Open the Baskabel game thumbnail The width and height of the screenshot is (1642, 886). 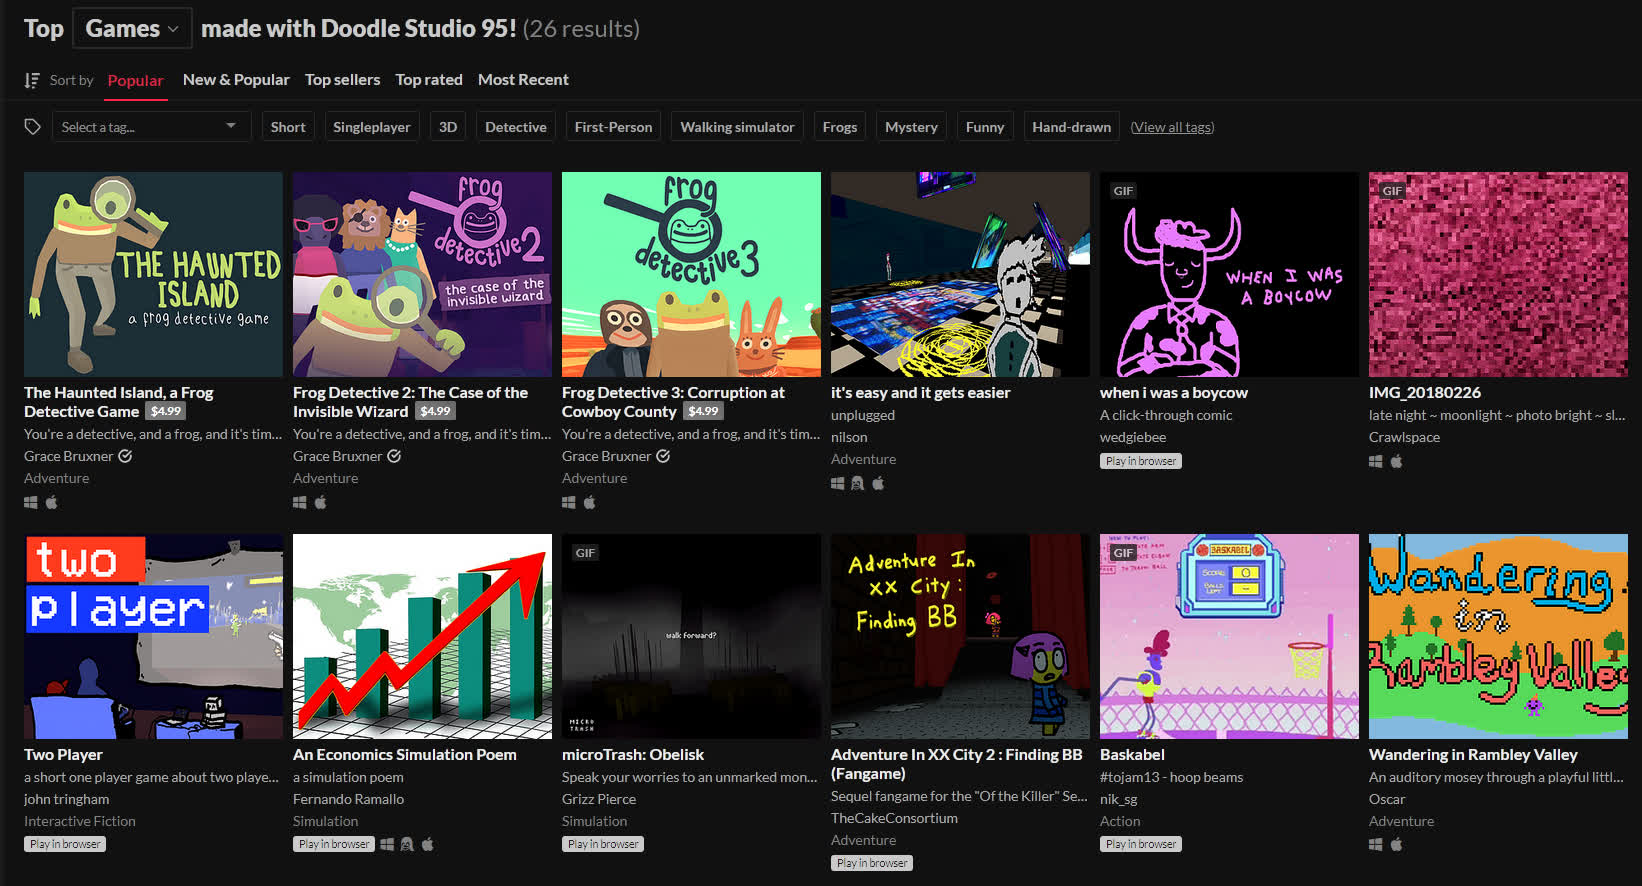(x=1229, y=636)
